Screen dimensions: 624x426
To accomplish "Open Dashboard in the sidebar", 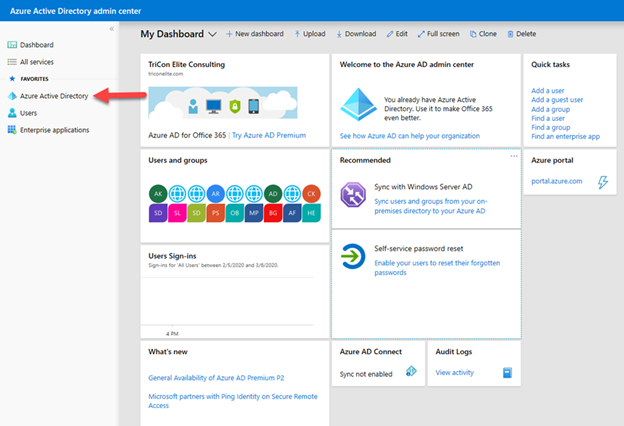I will 37,45.
